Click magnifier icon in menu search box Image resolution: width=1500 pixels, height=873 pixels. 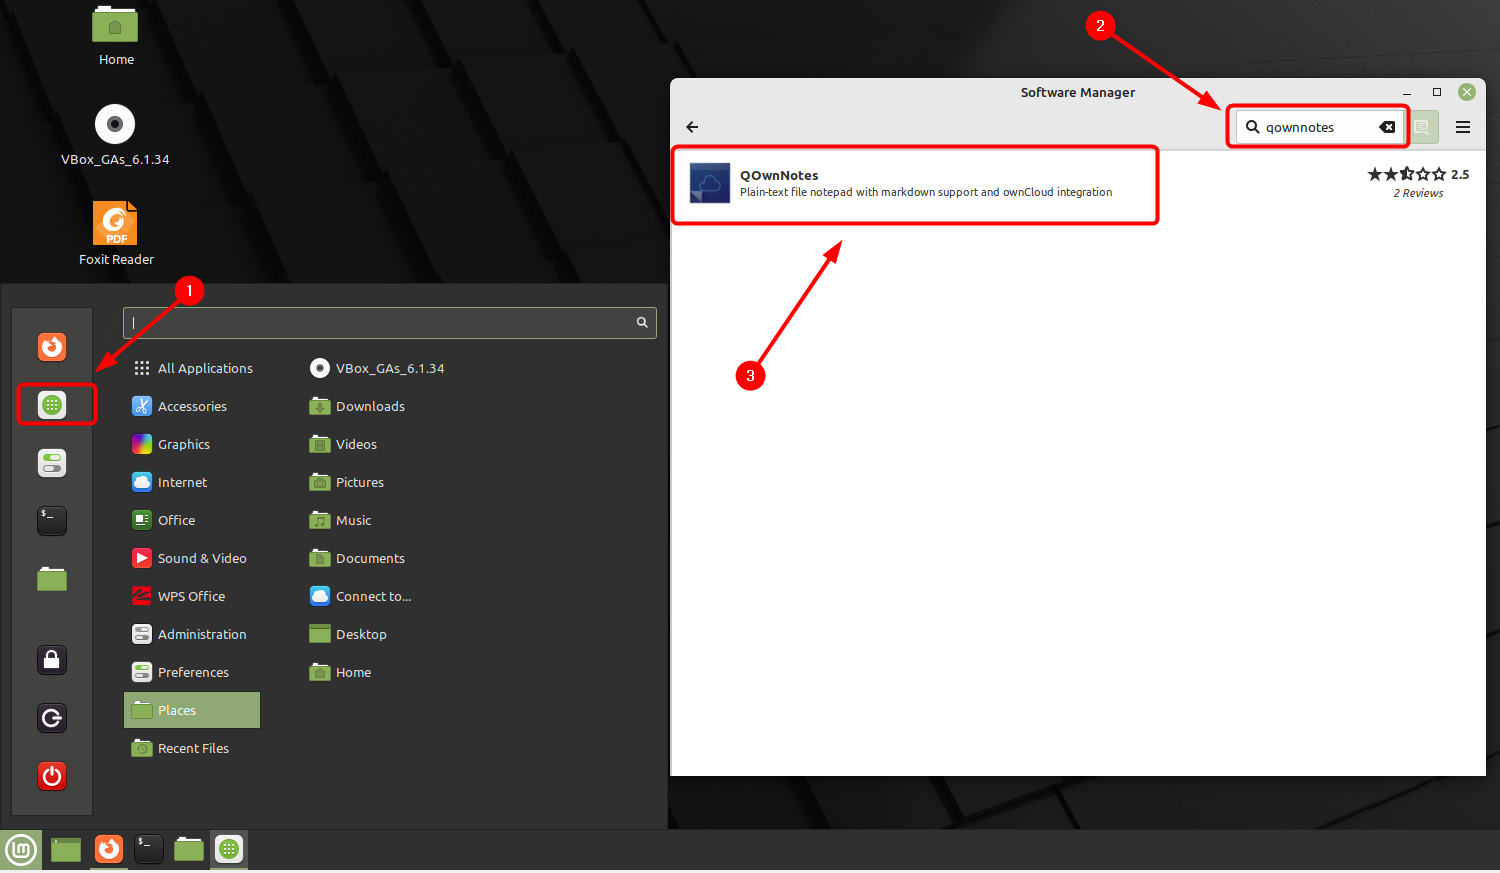coord(642,322)
